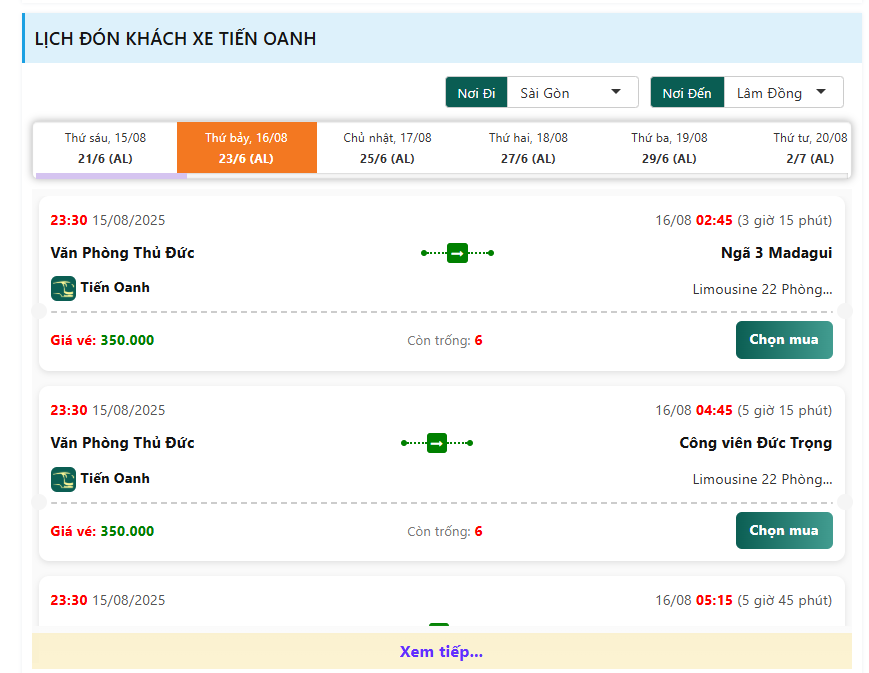Click Tiến Oanh logo in second trip card
Image resolution: width=869 pixels, height=673 pixels.
pyautogui.click(x=63, y=479)
